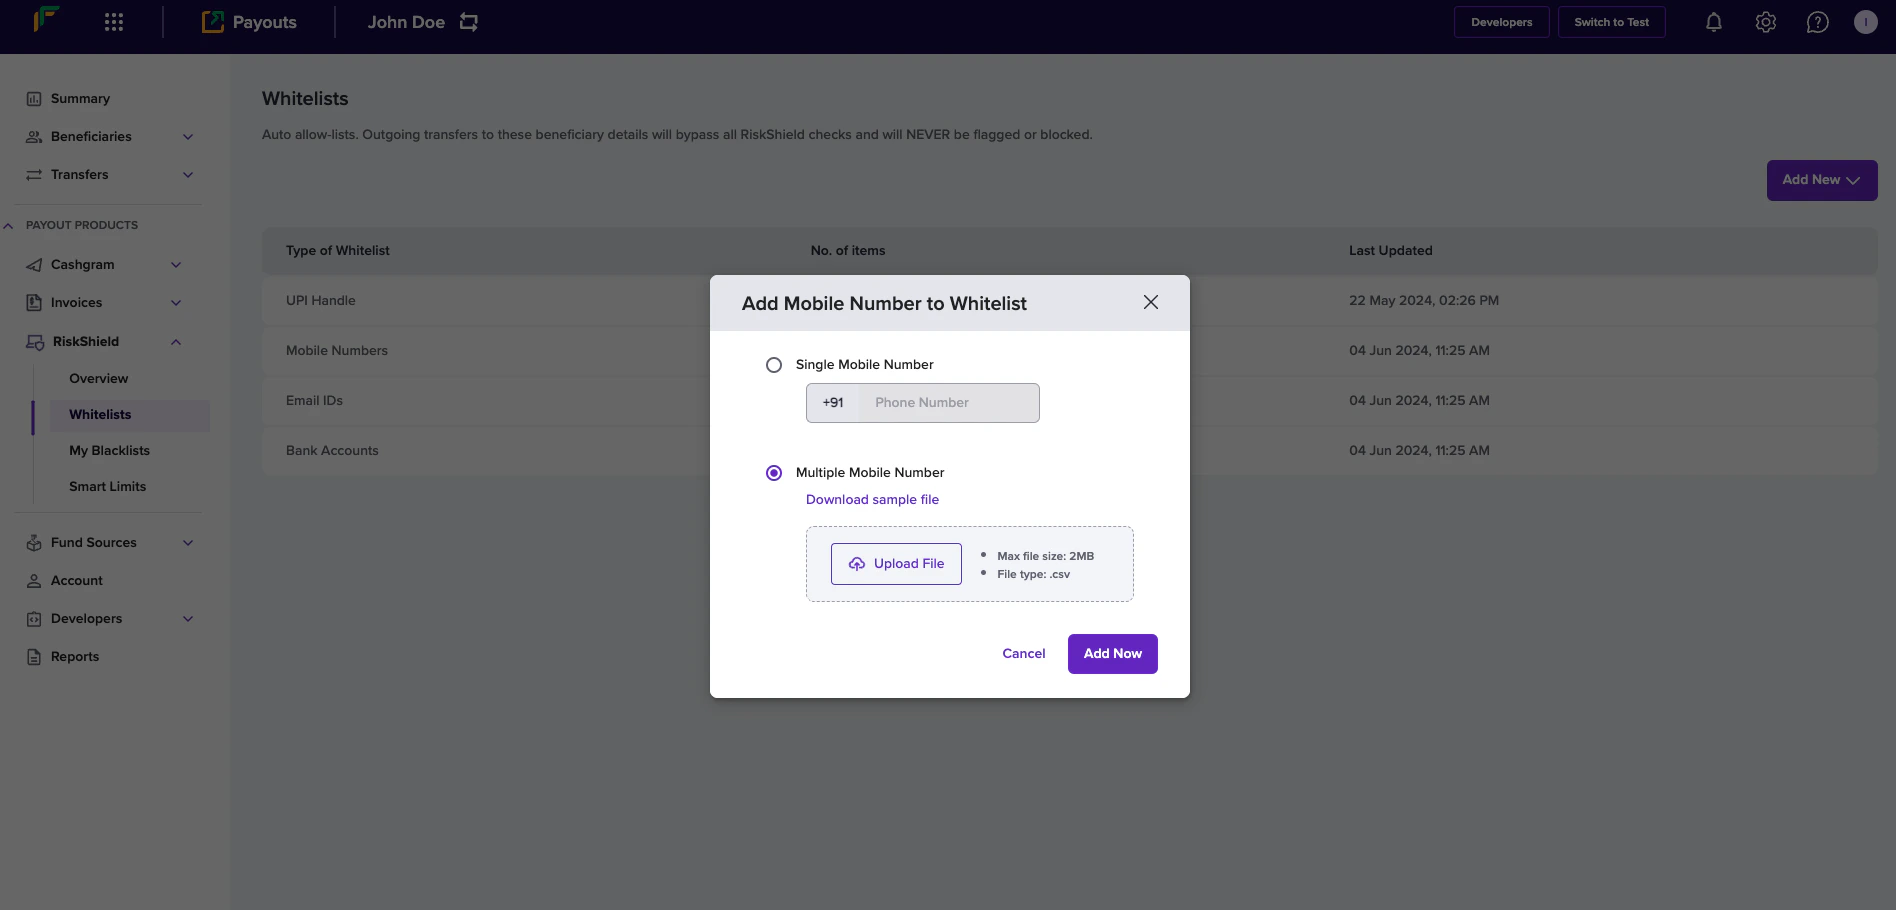Open the settings gear icon
Image resolution: width=1896 pixels, height=910 pixels.
click(x=1766, y=22)
